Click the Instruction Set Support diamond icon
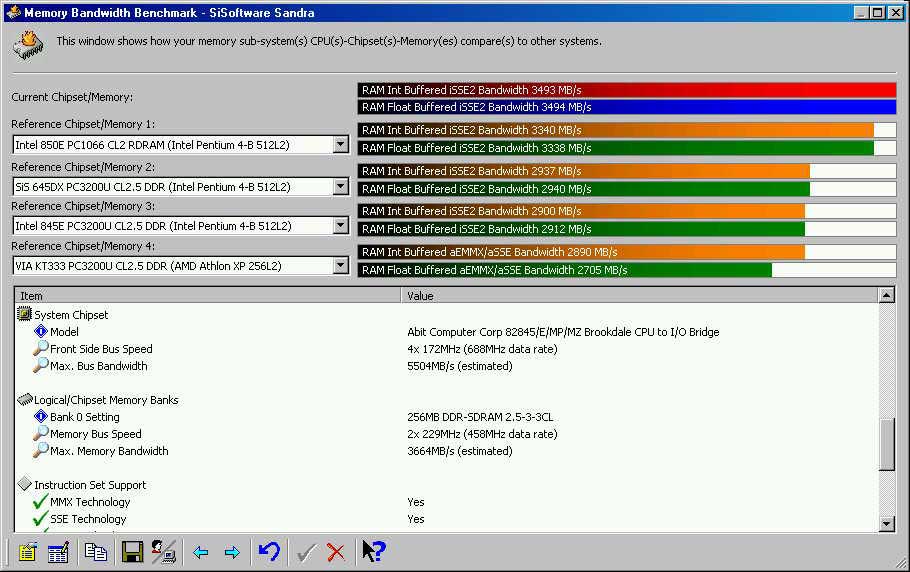 click(x=24, y=483)
